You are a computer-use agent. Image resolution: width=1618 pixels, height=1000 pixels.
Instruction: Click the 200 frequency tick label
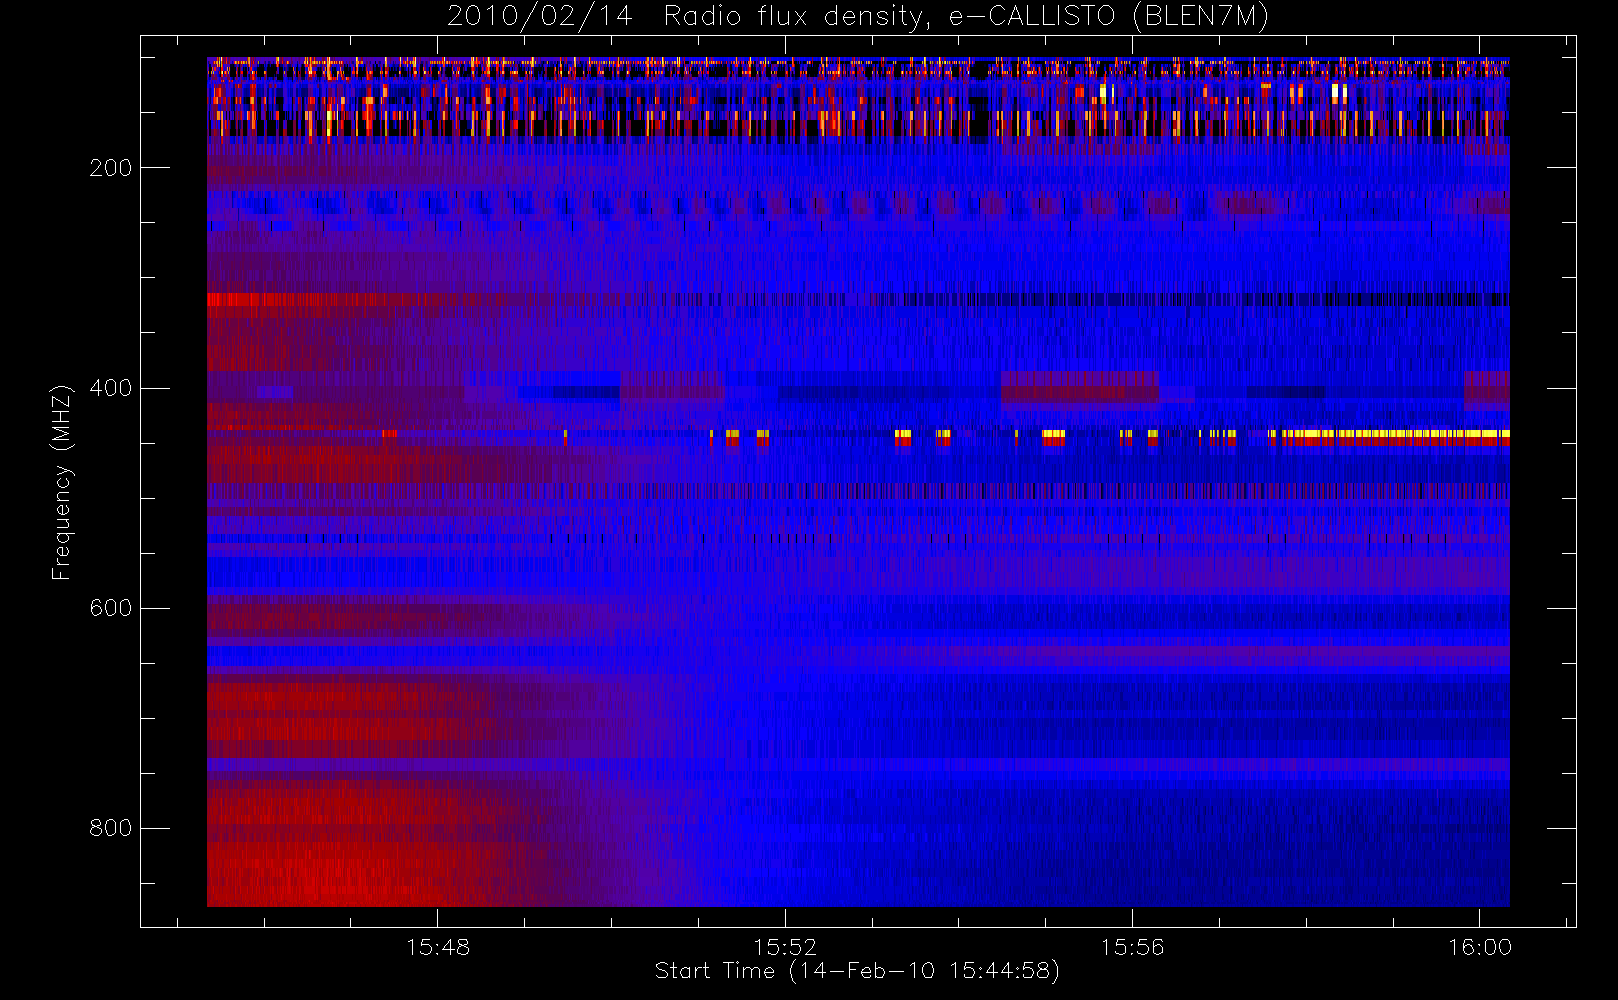click(111, 168)
